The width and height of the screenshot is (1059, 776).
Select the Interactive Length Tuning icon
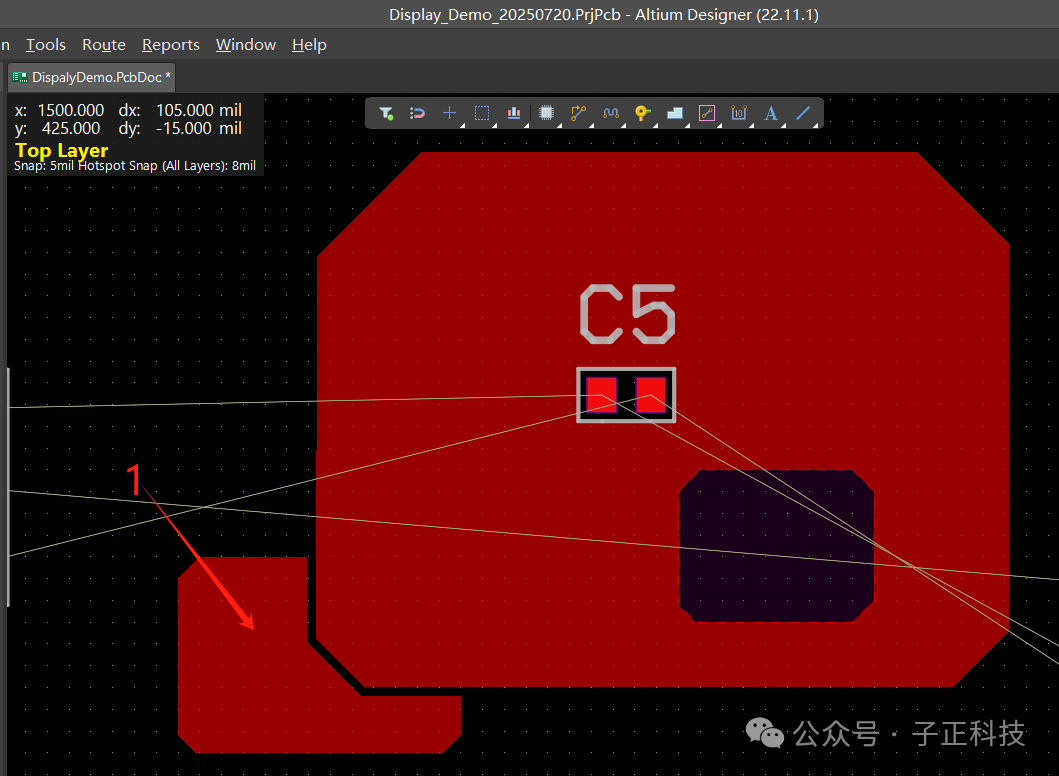tap(611, 113)
